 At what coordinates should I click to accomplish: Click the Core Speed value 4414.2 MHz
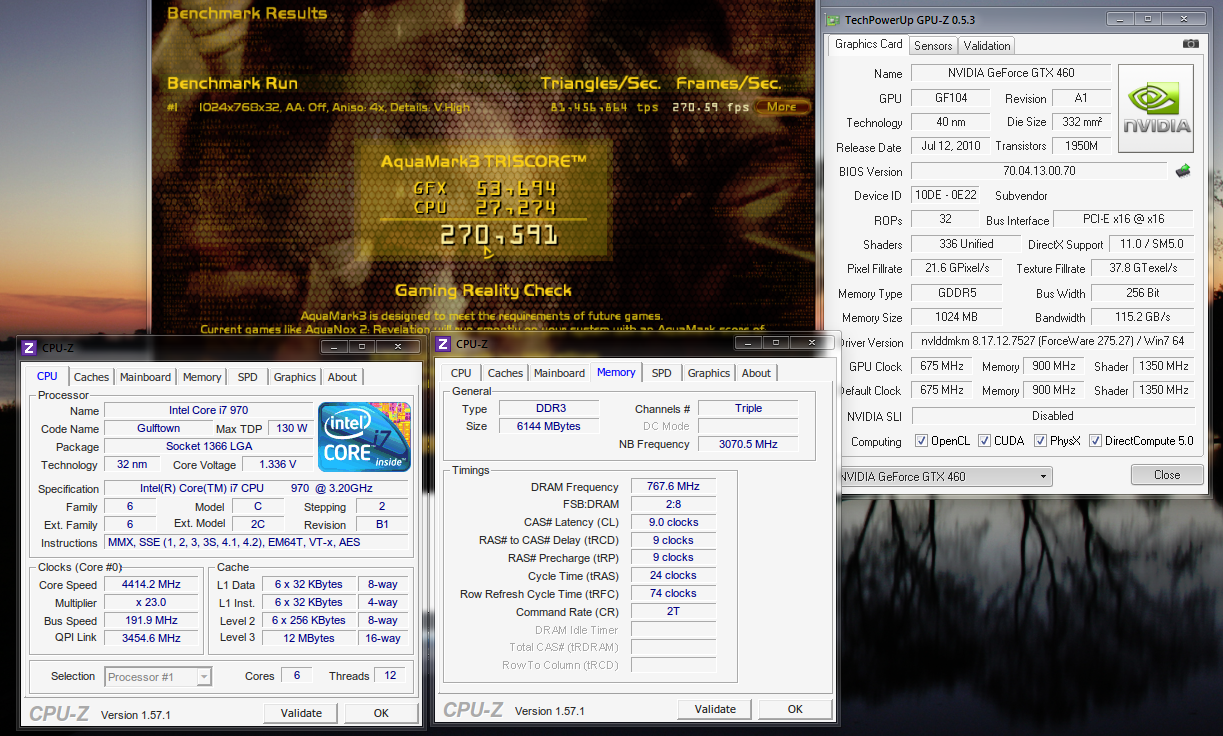[x=152, y=585]
